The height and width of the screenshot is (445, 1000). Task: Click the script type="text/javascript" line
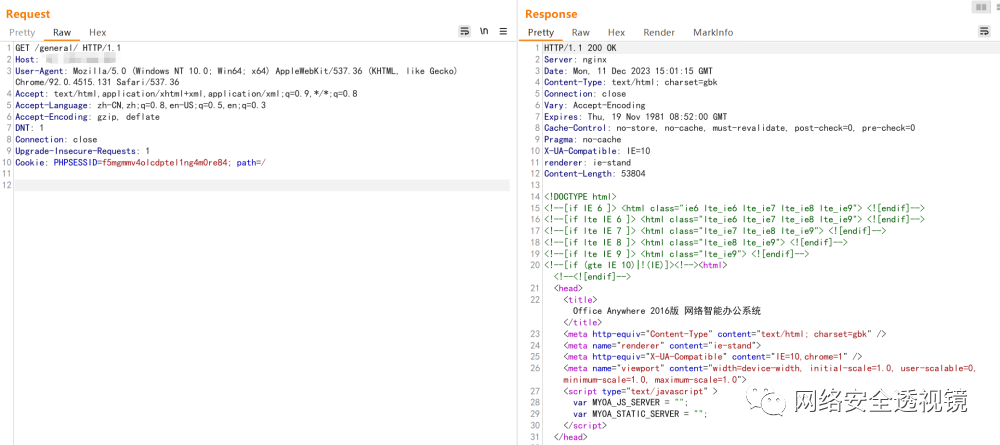640,391
